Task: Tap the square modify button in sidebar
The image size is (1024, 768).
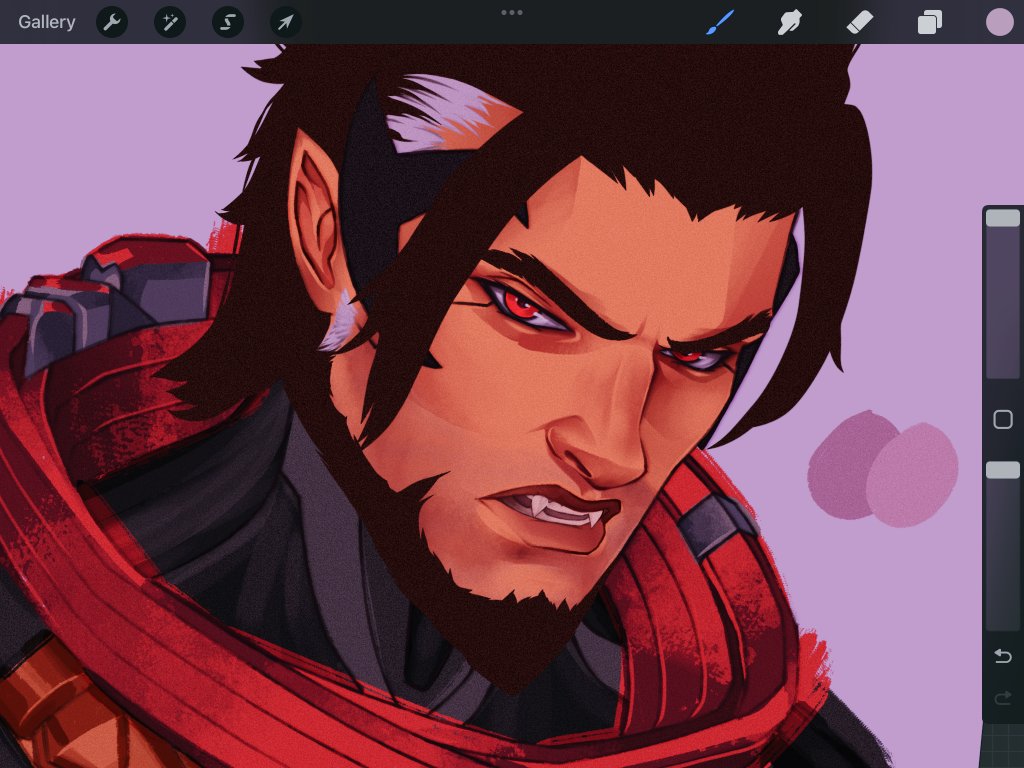Action: (1002, 419)
